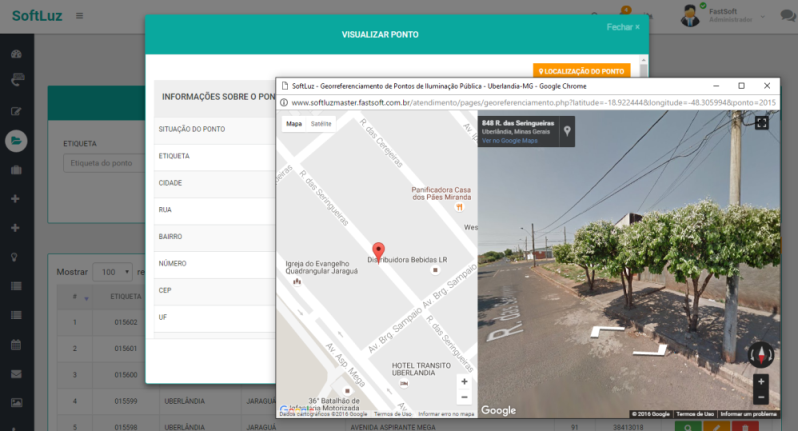Click the page info icon in address bar
Screen dimensions: 798x431
(x=284, y=102)
